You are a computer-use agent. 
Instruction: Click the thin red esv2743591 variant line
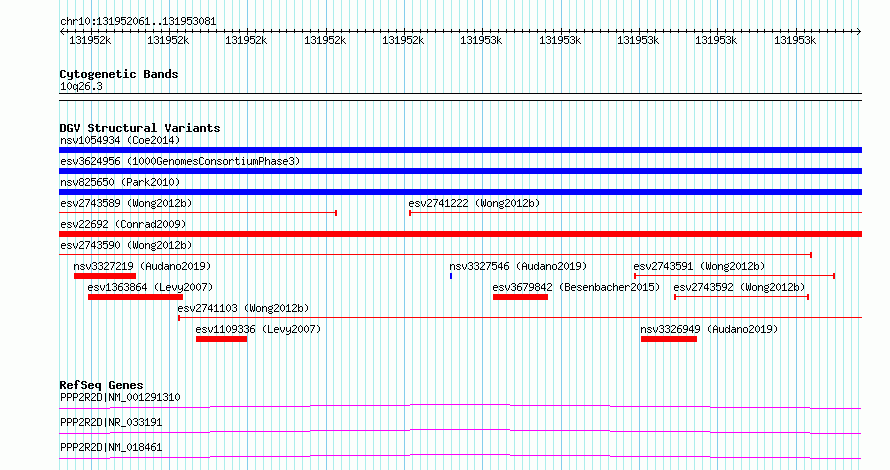coord(734,276)
